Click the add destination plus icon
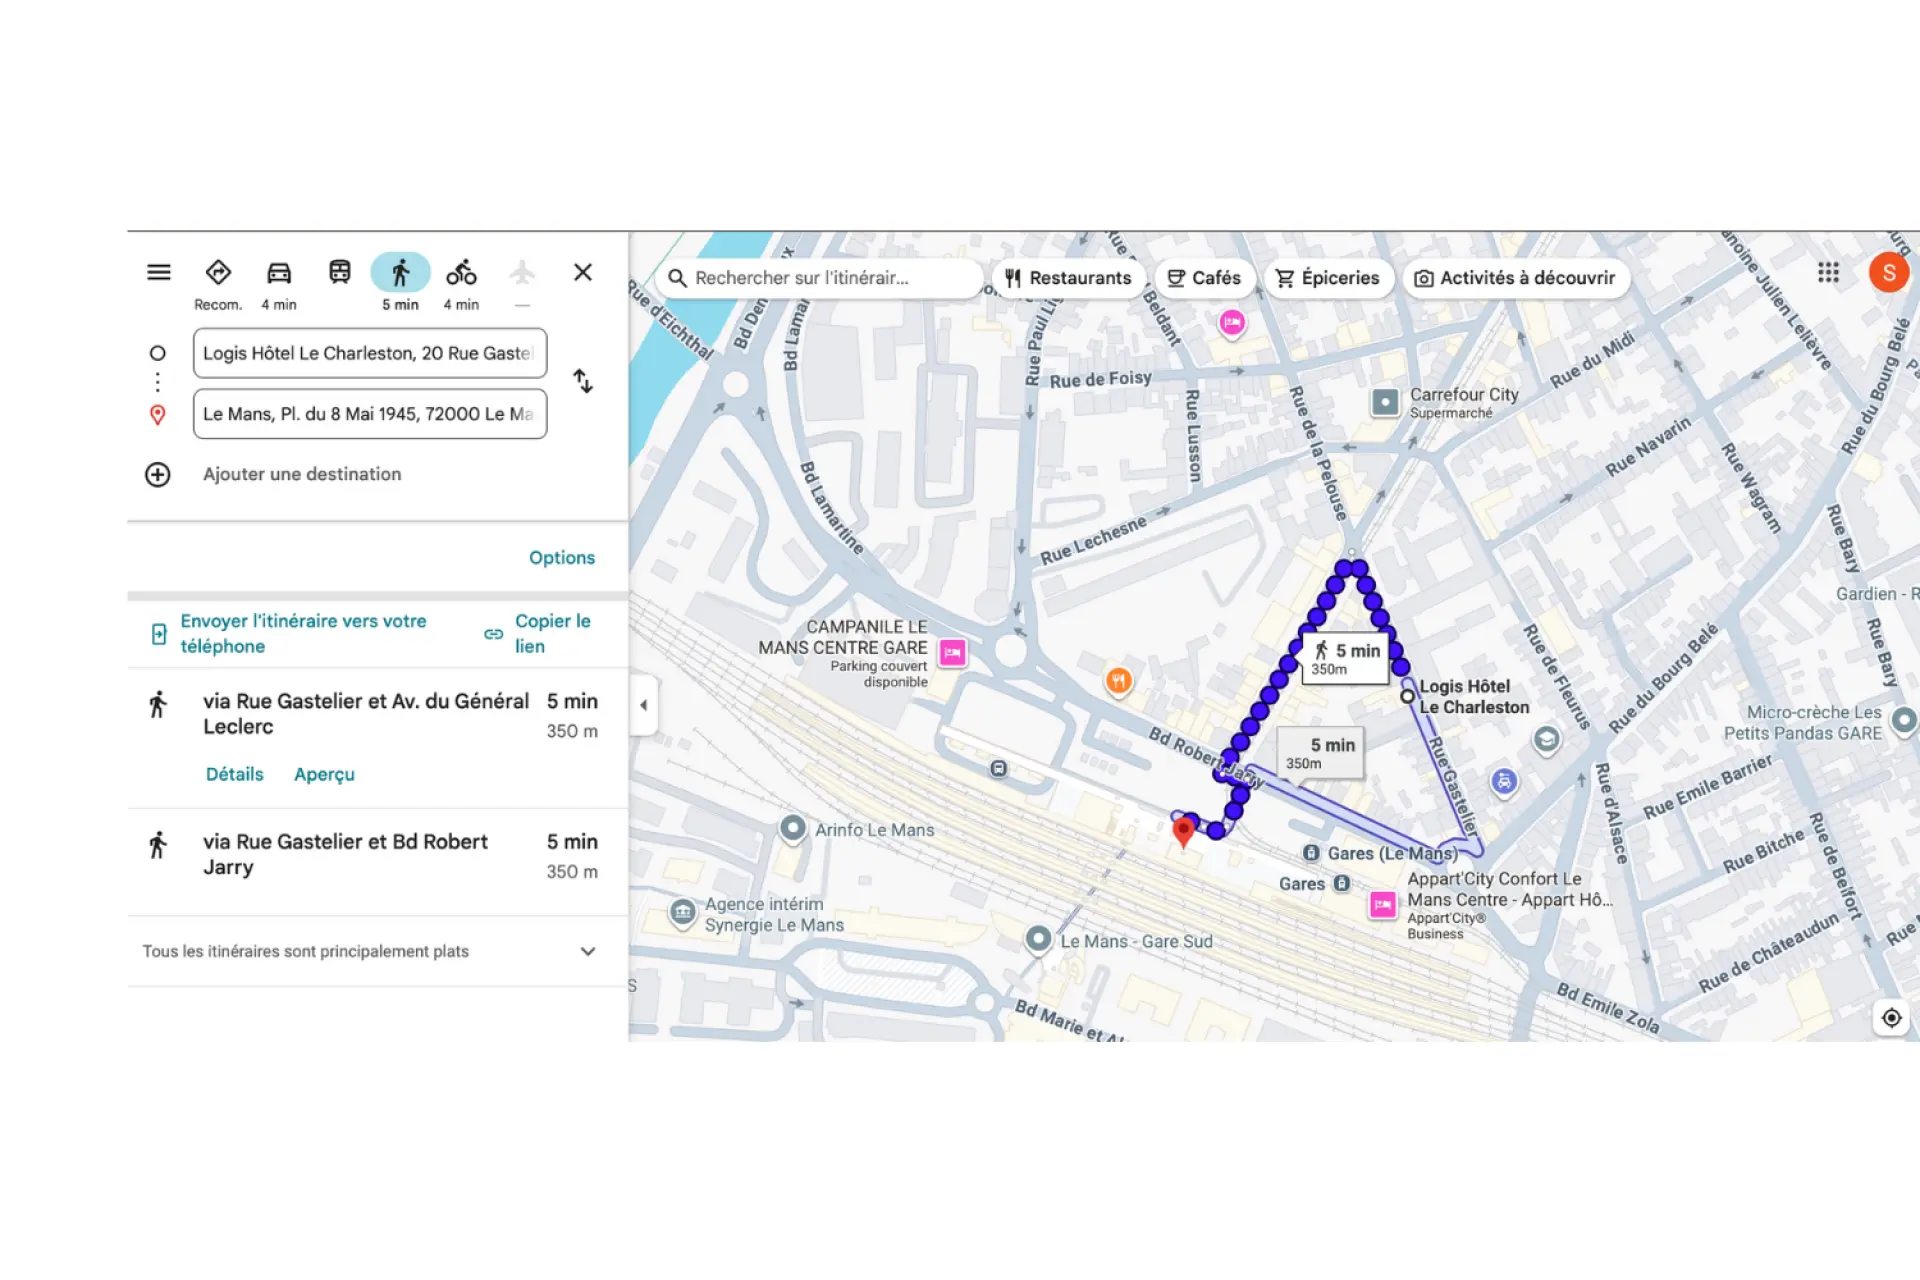Image resolution: width=1920 pixels, height=1280 pixels. click(158, 474)
